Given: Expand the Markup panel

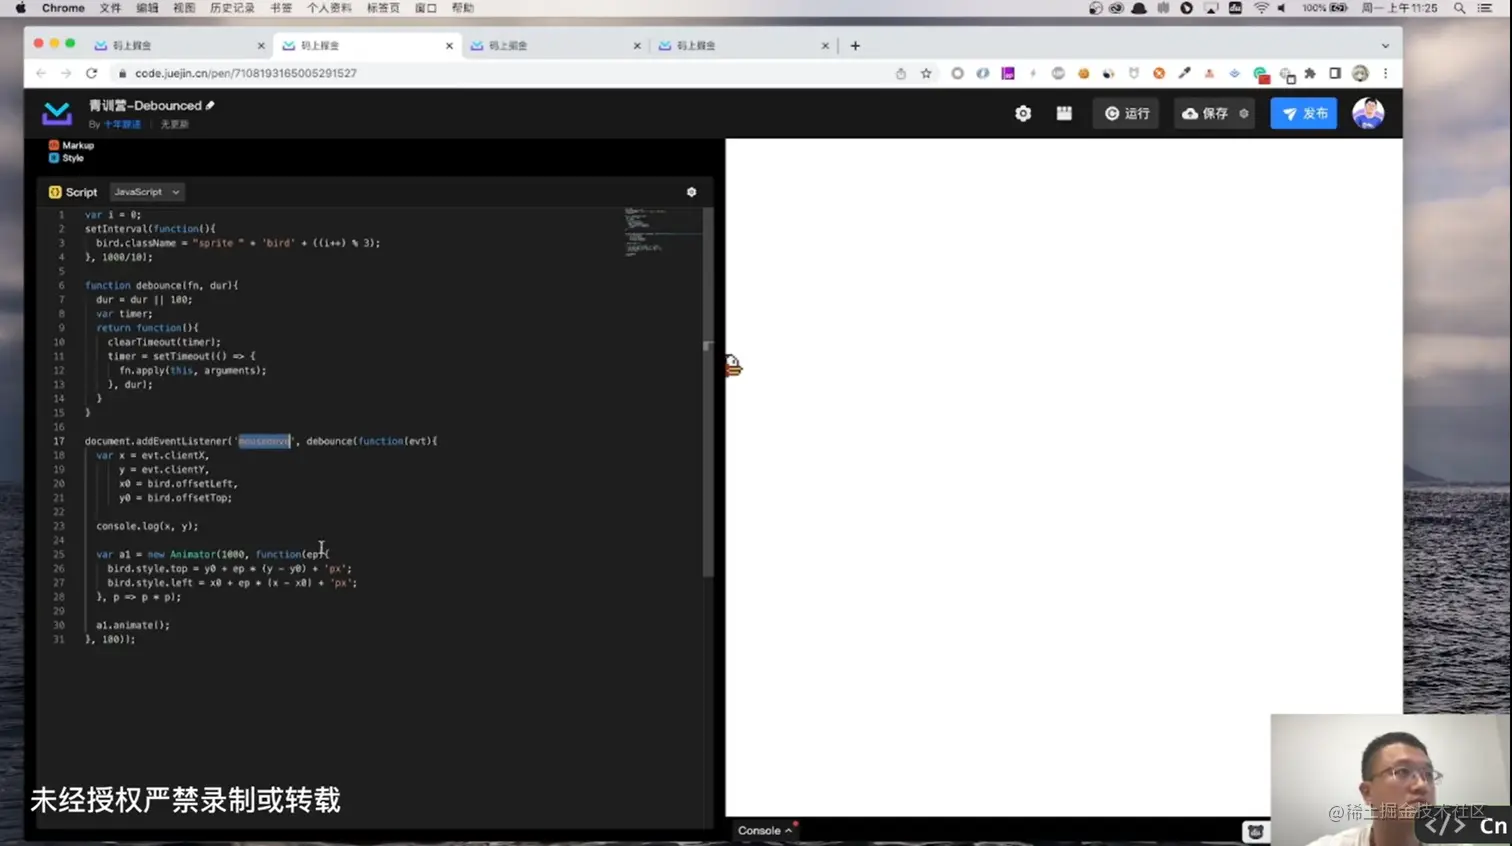Looking at the screenshot, I should pyautogui.click(x=71, y=146).
